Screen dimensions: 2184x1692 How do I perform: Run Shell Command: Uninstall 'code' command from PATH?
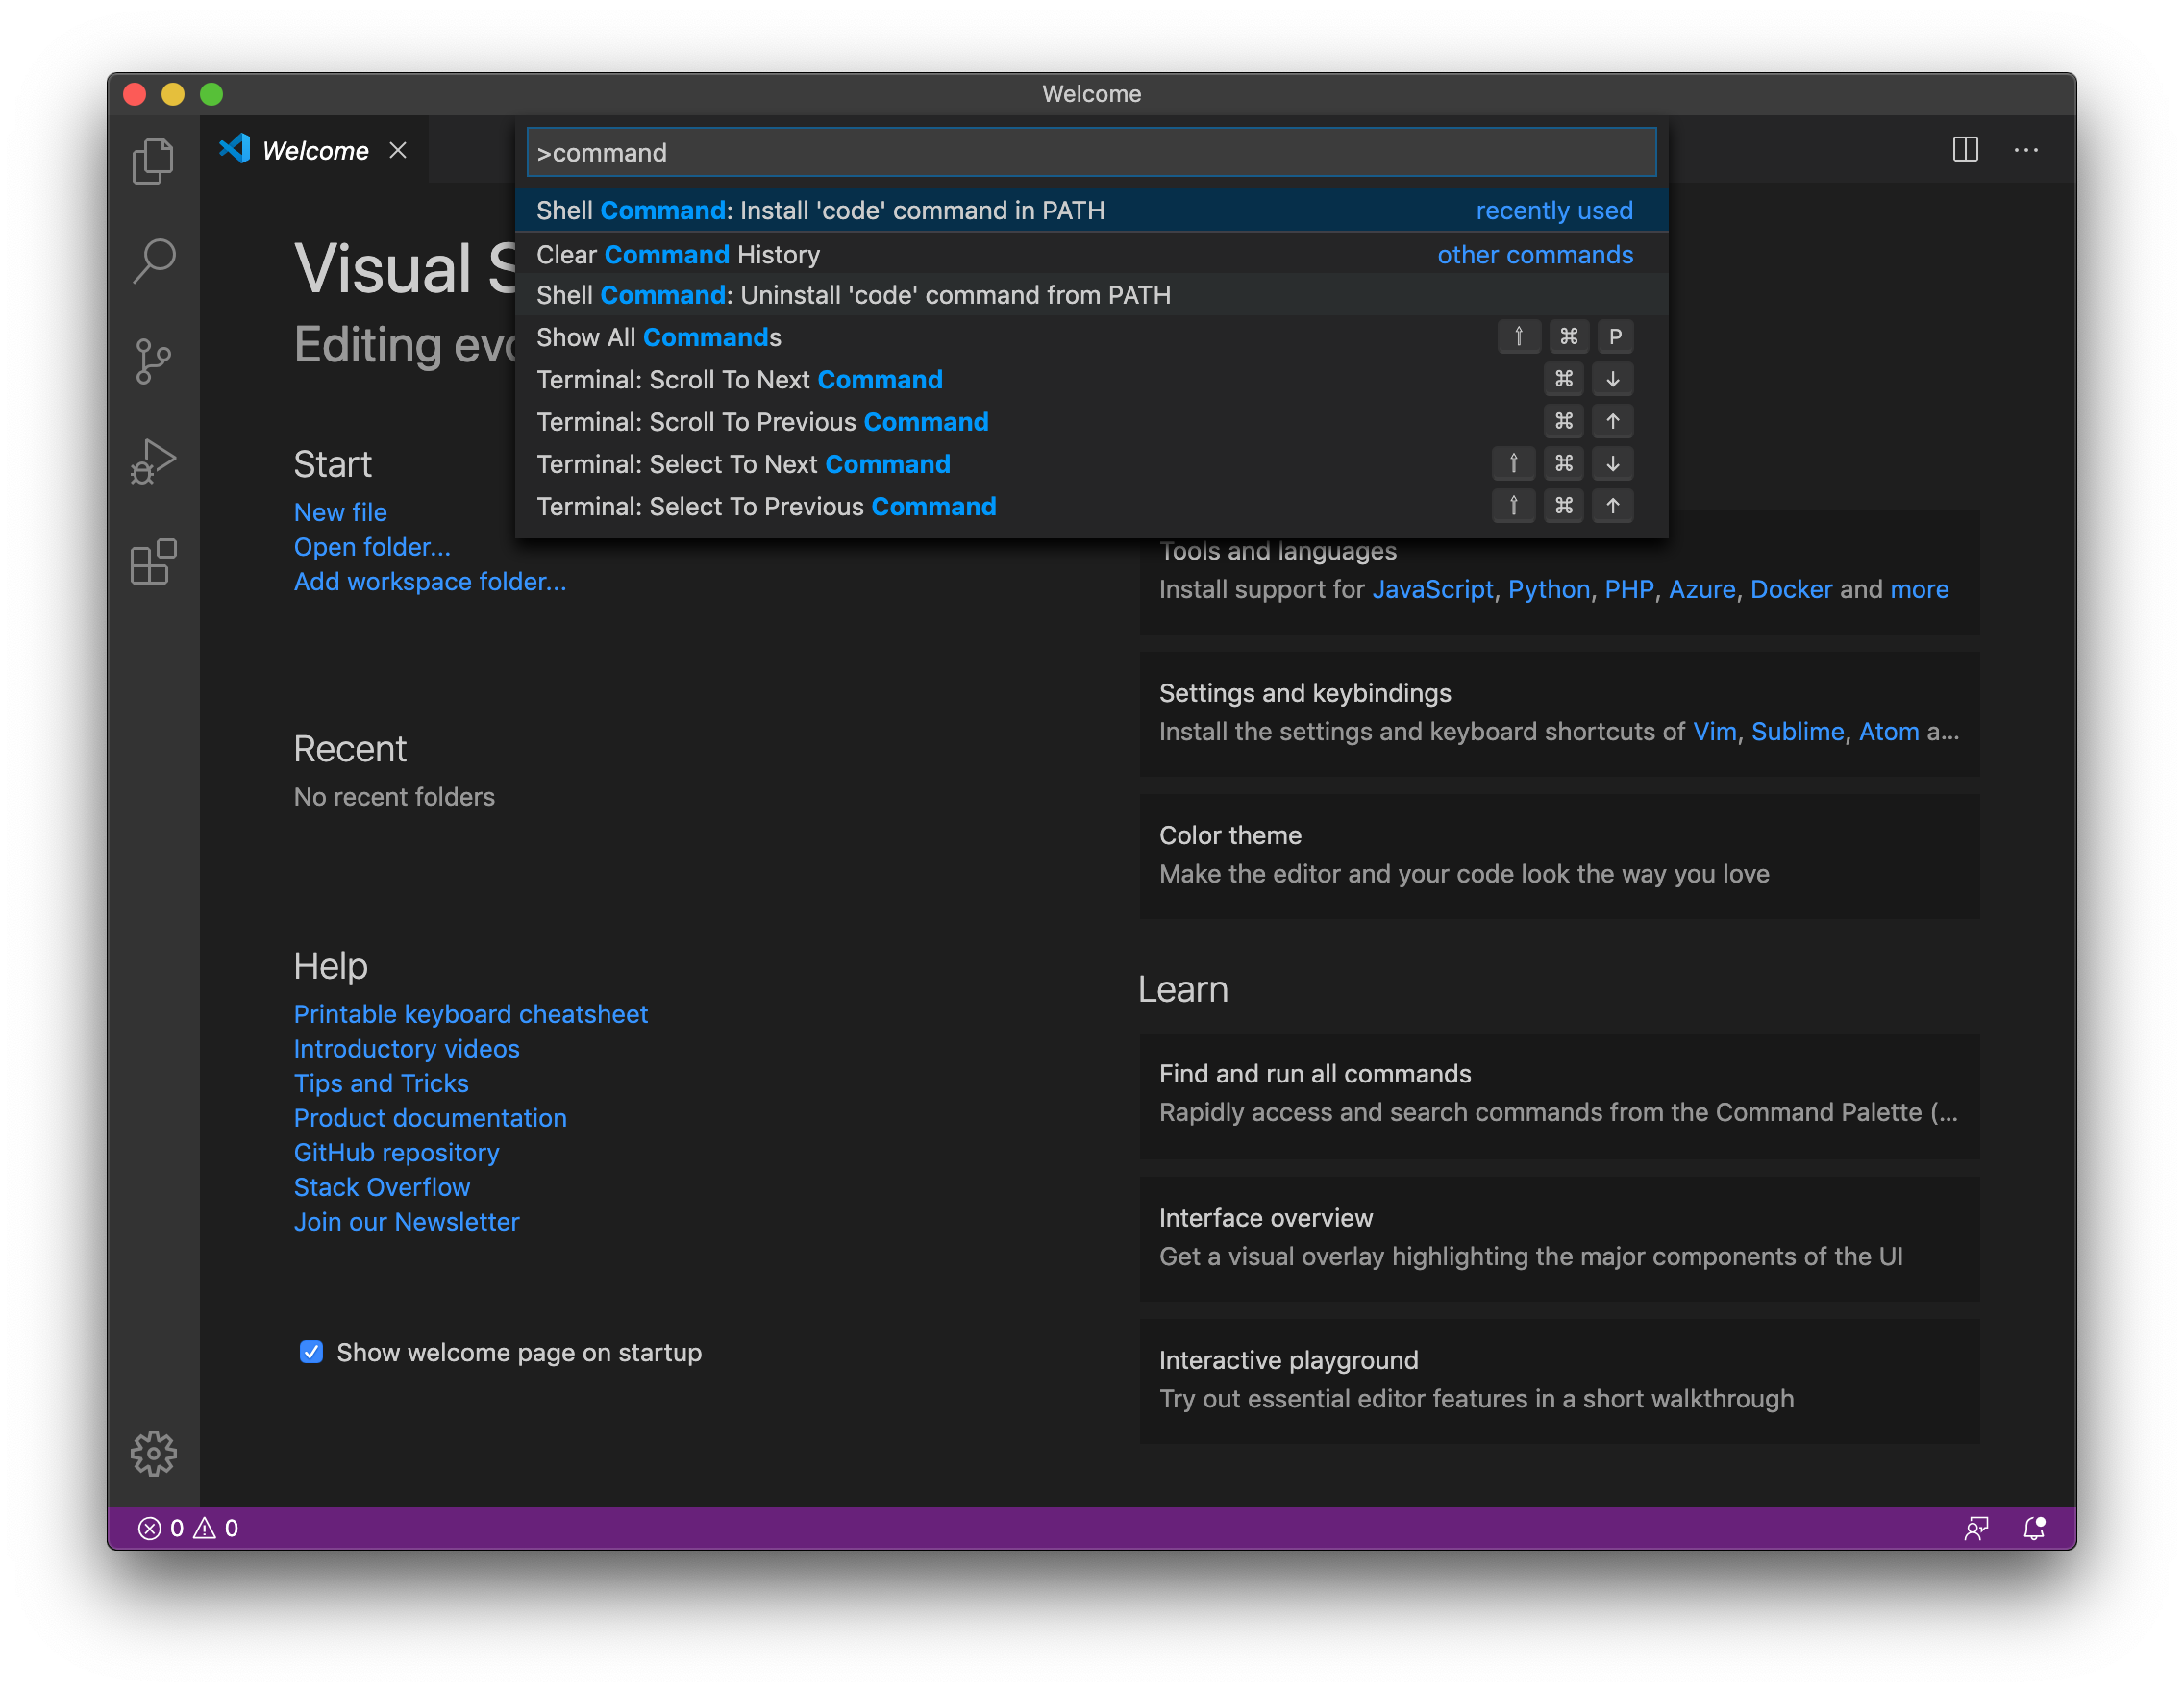(x=1091, y=295)
